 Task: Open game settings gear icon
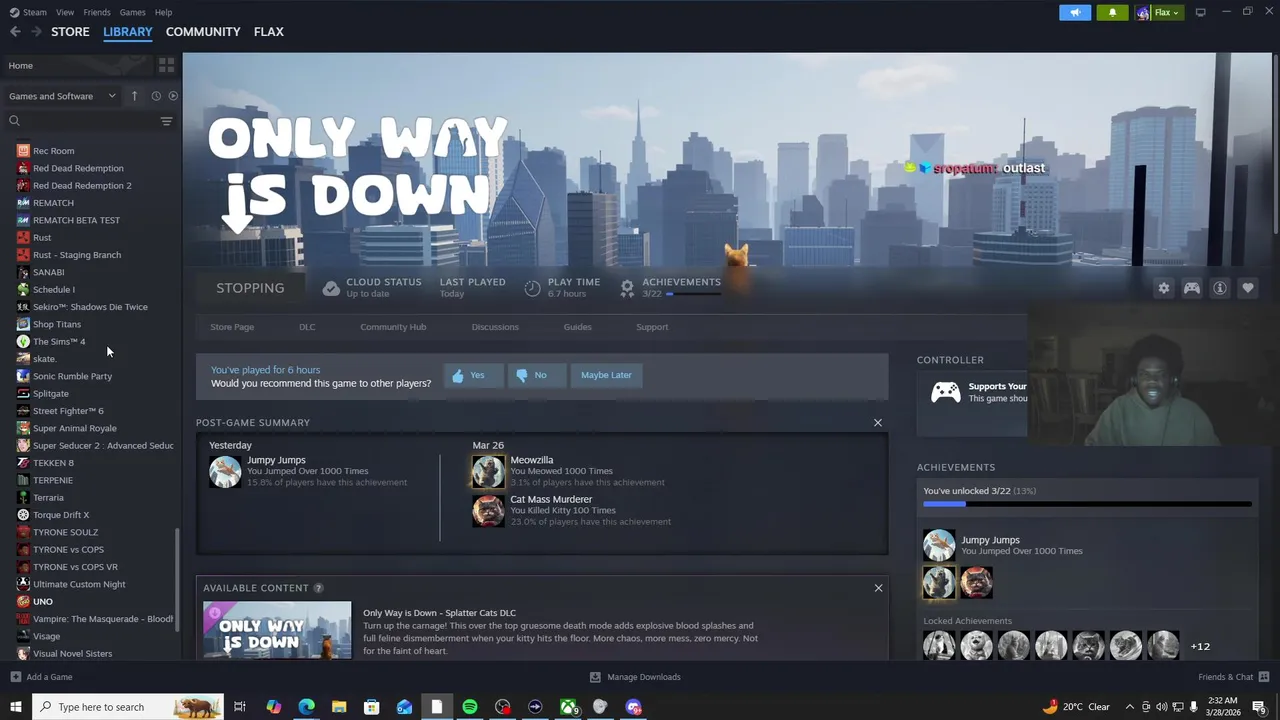1163,288
